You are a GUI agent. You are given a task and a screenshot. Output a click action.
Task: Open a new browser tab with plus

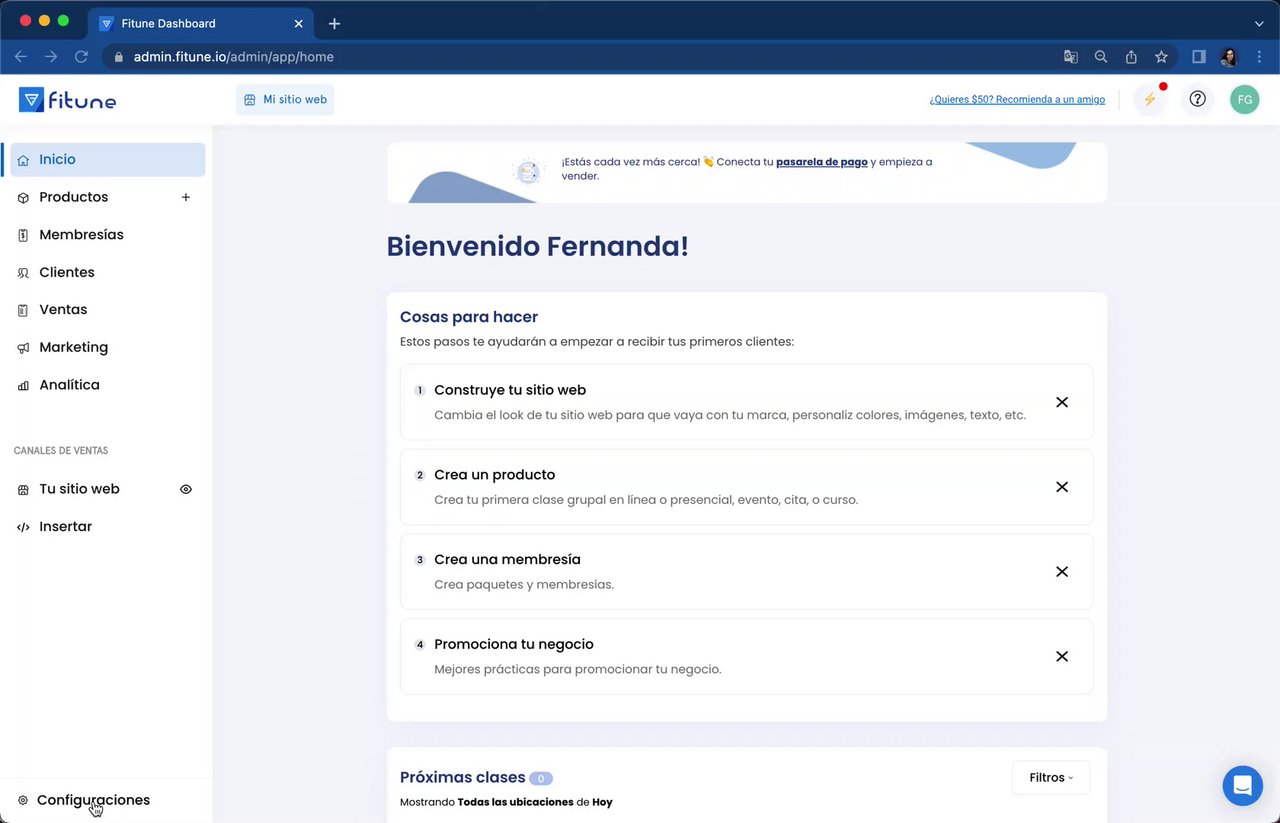click(x=334, y=23)
